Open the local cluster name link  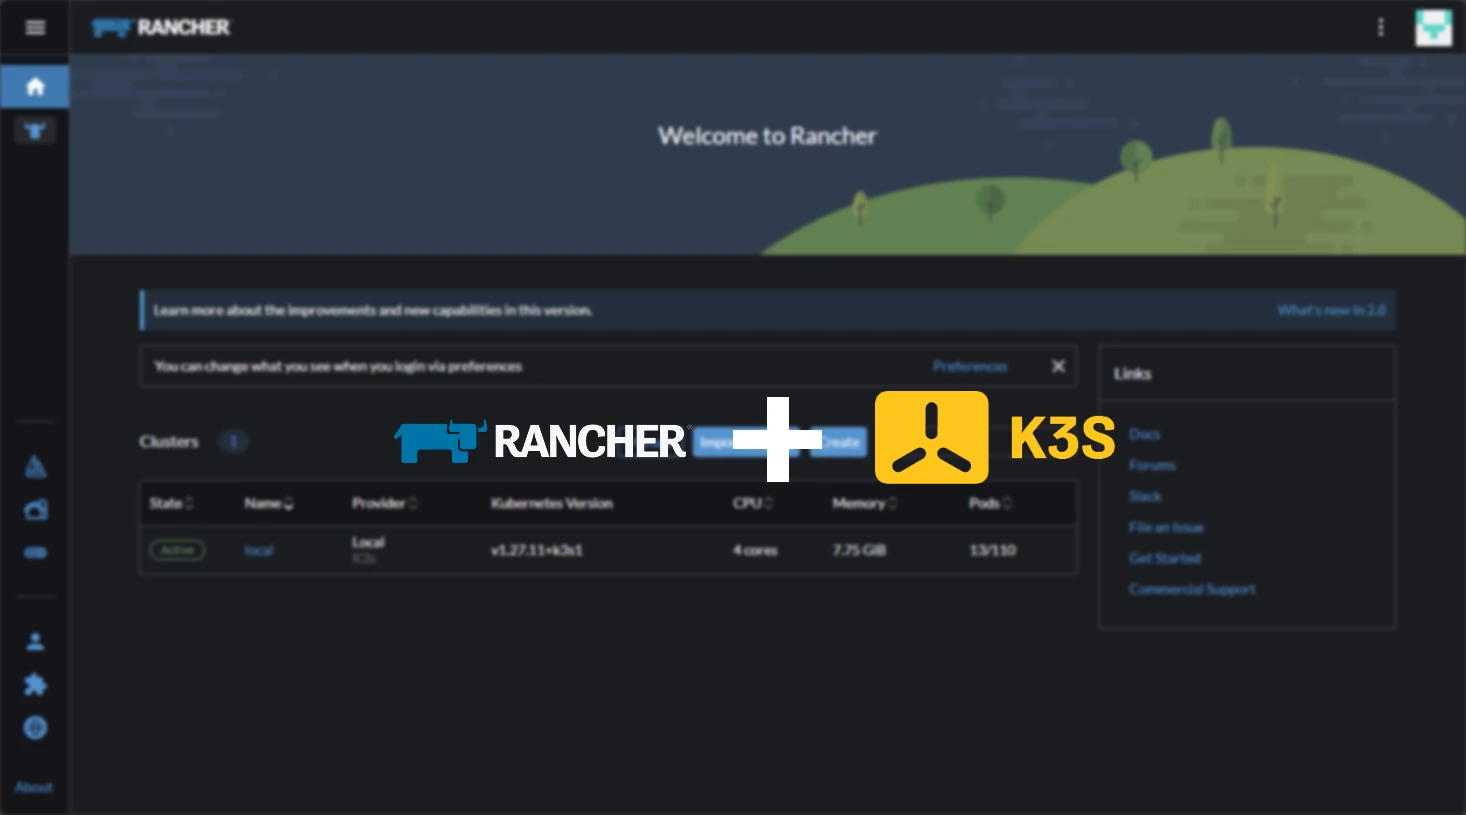tap(259, 550)
